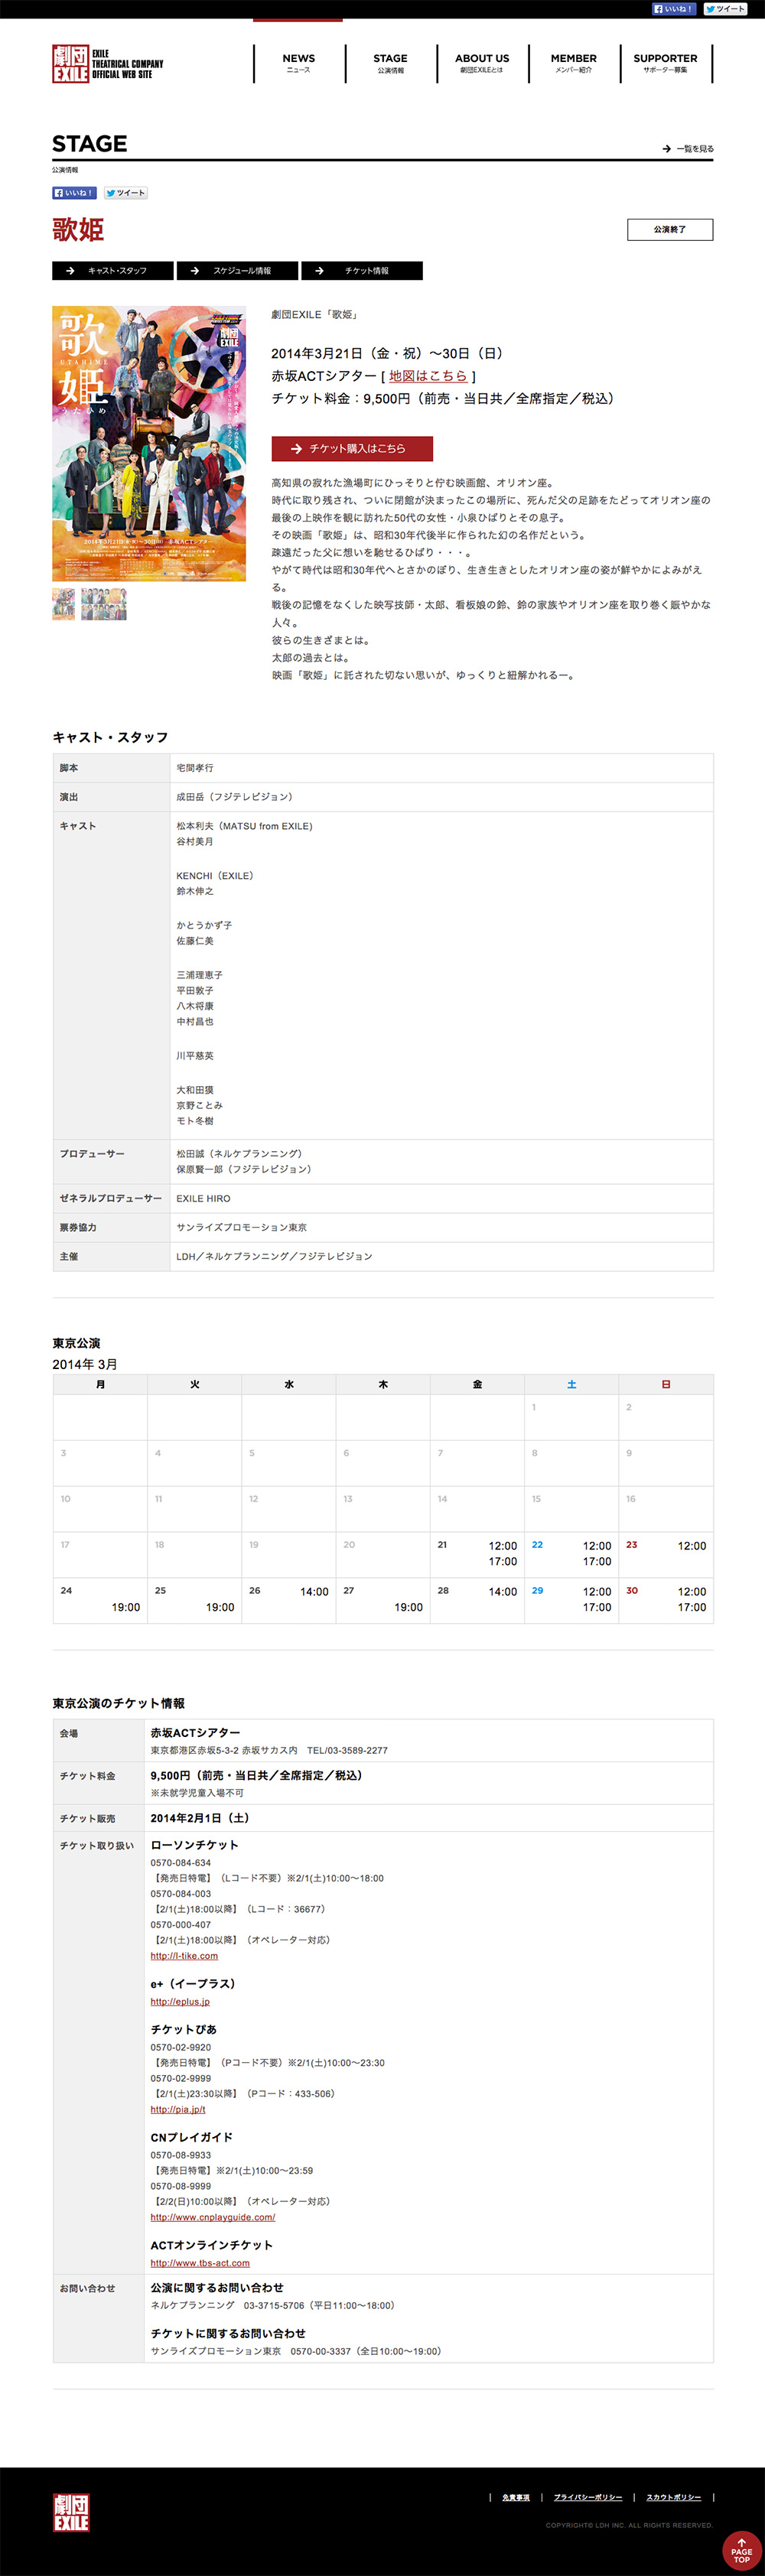Jump to キャスト・スタッフ section

point(113,271)
